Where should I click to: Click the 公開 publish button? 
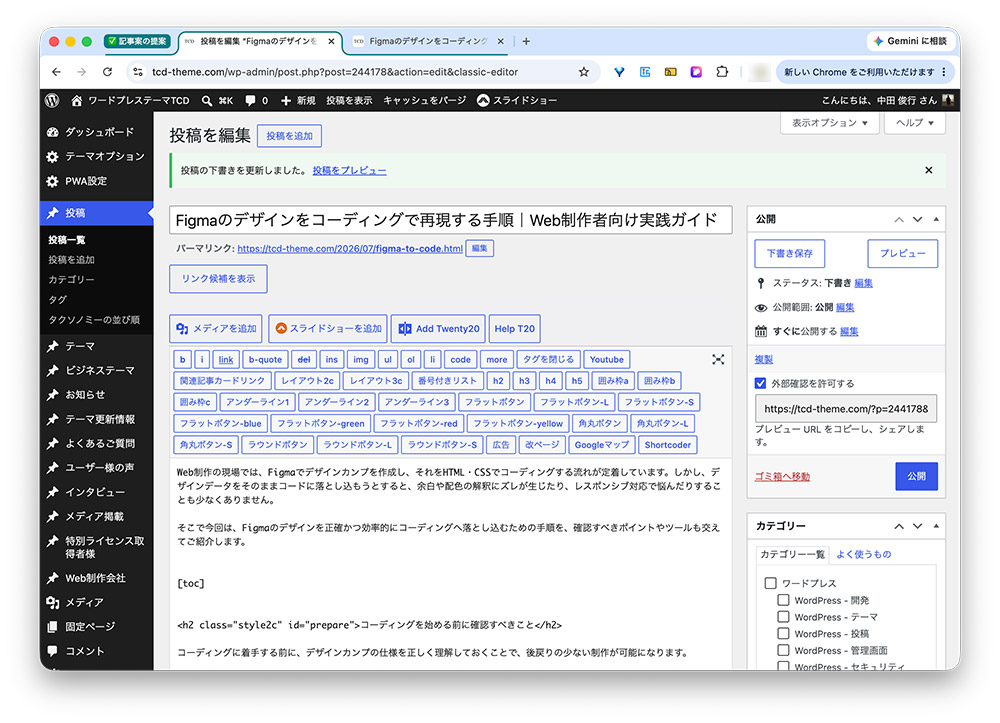pyautogui.click(x=916, y=476)
